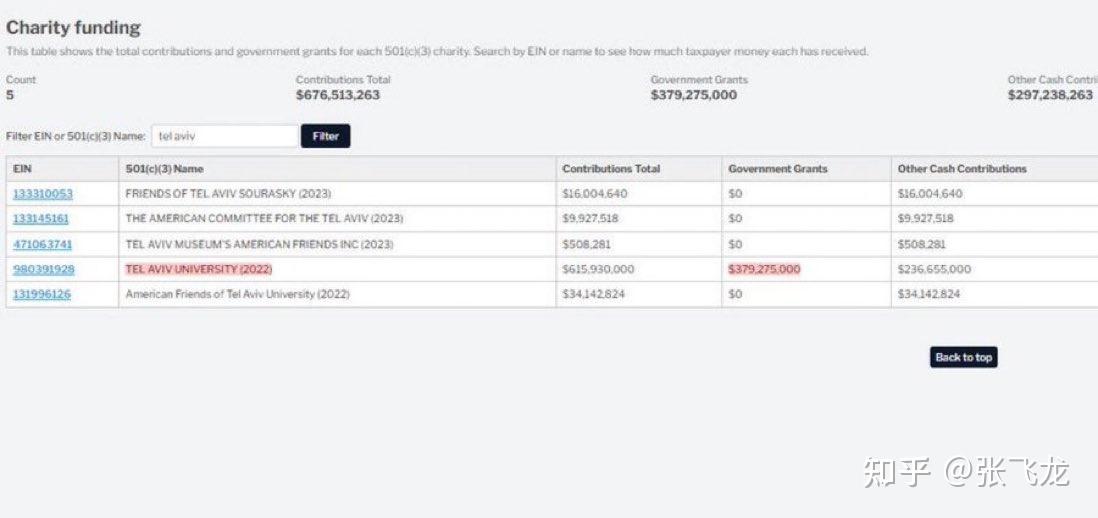Open EIN link 131996126
The height and width of the screenshot is (518, 1098).
[x=42, y=295]
